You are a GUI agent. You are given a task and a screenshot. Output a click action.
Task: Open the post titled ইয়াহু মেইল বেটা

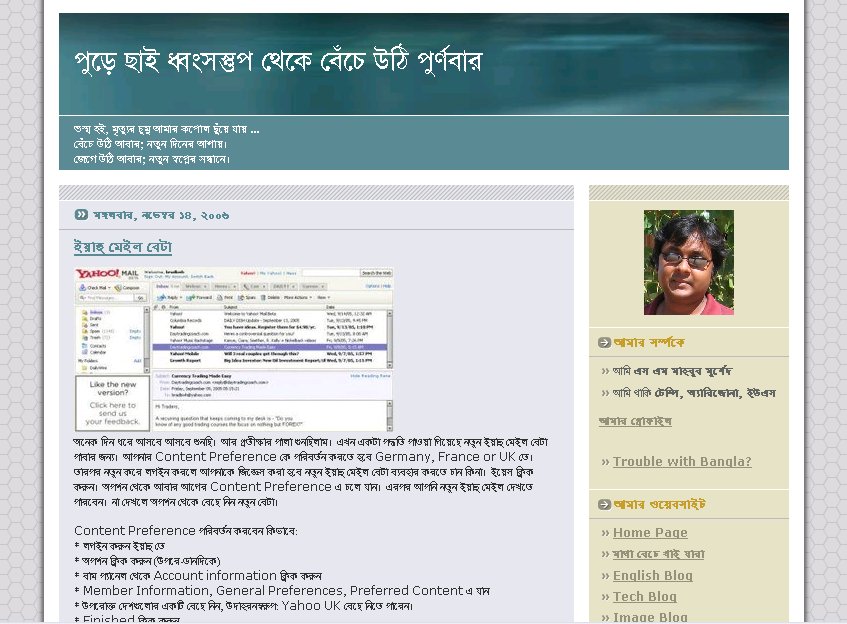[x=123, y=247]
